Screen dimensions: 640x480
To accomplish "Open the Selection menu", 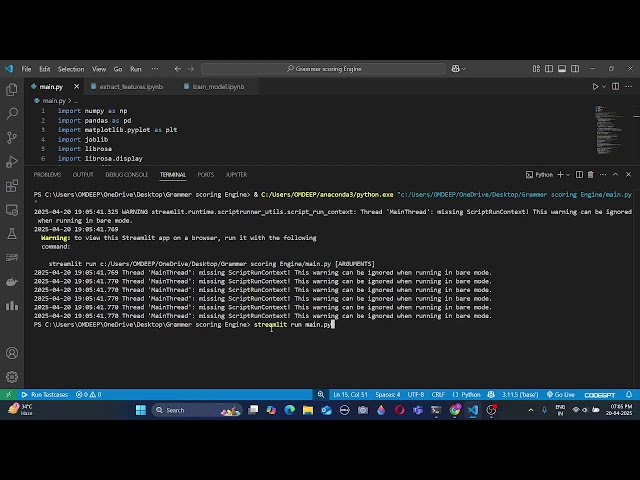I will (71, 69).
